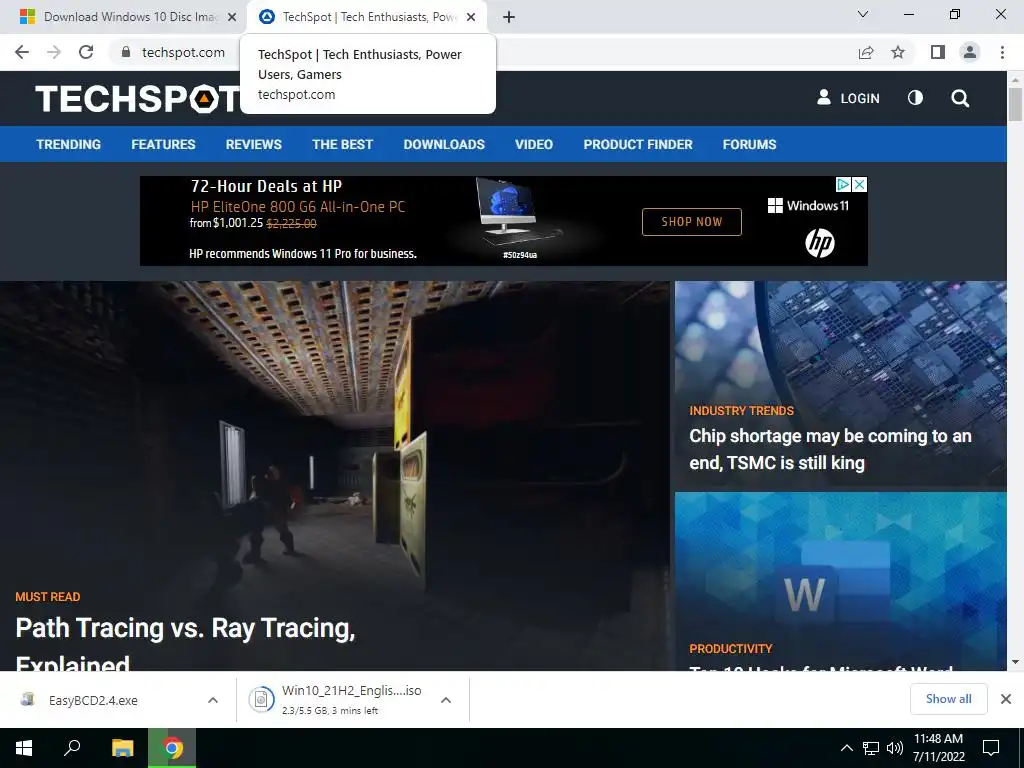View site info via the padlock icon
1024x768 pixels.
(126, 52)
